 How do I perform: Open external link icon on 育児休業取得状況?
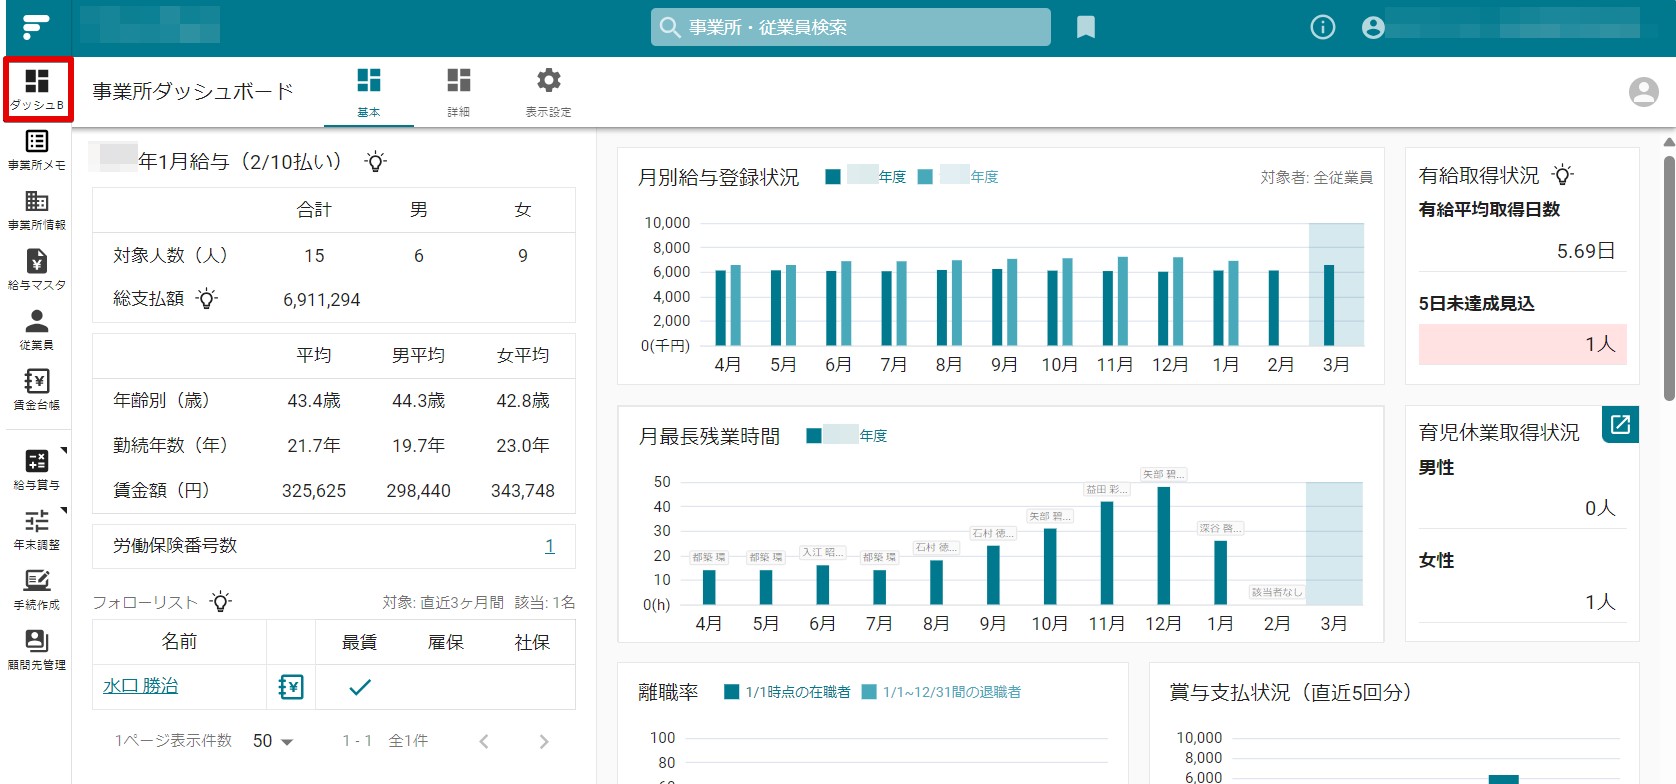point(1620,425)
